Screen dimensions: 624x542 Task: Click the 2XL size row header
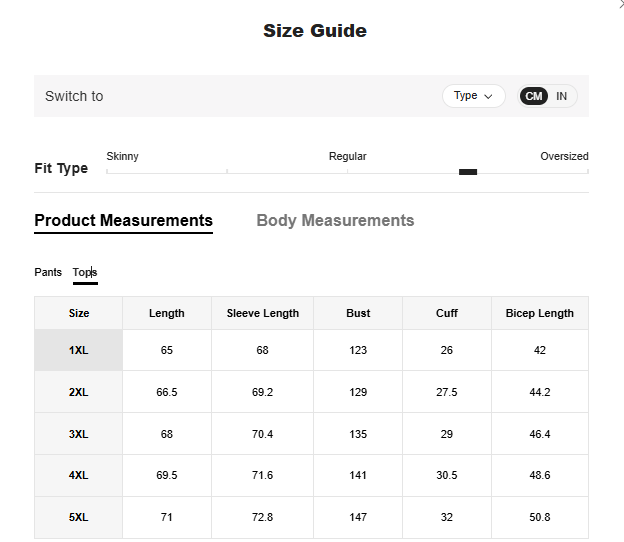pyautogui.click(x=79, y=393)
